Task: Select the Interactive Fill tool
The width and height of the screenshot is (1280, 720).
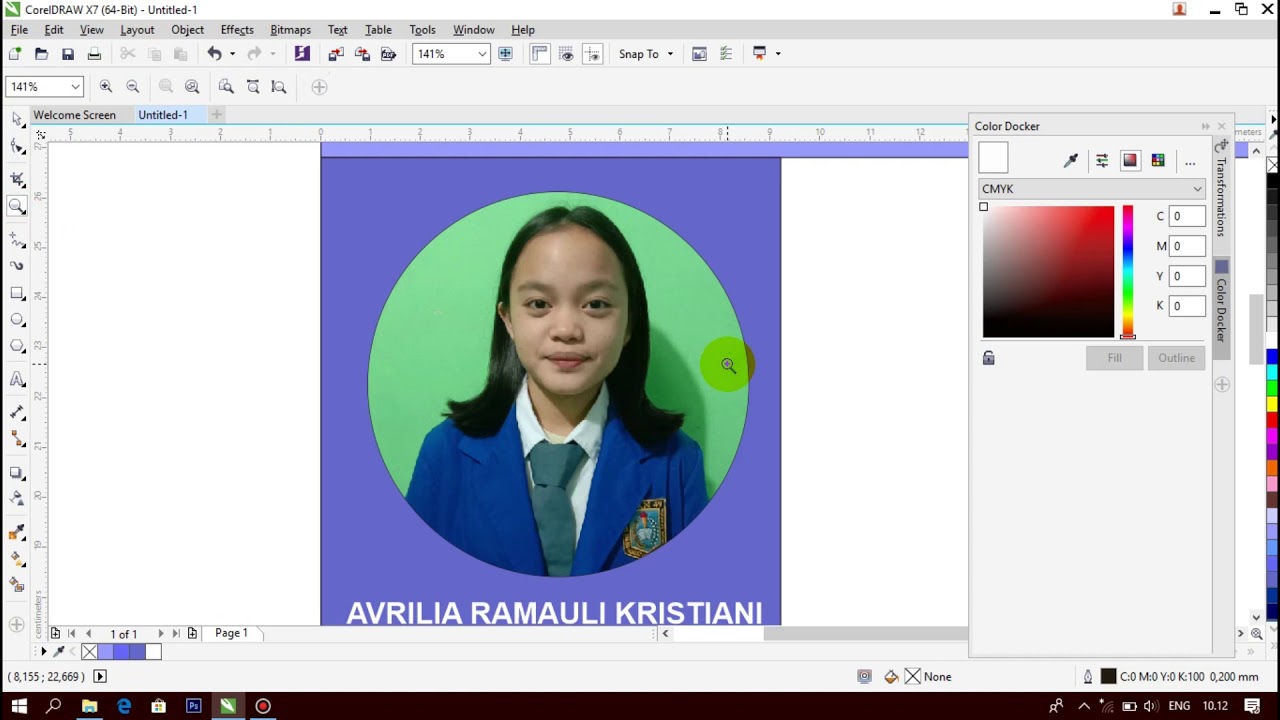Action: (17, 558)
